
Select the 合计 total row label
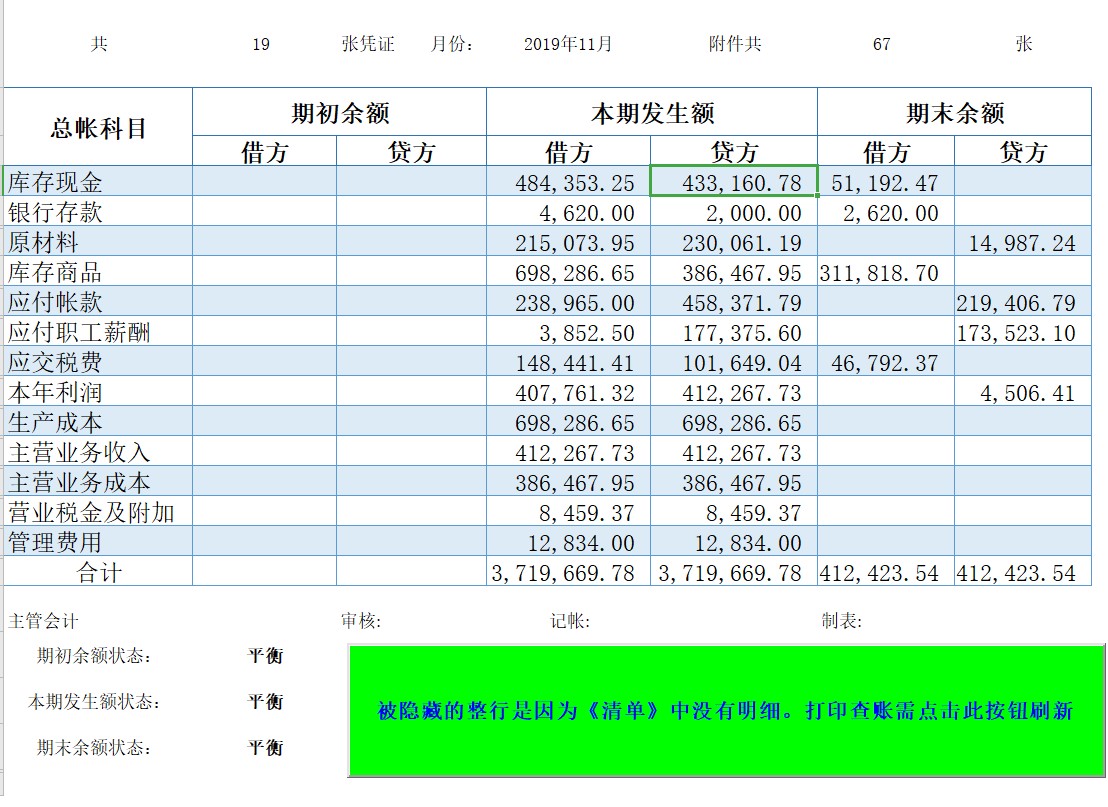click(x=97, y=573)
